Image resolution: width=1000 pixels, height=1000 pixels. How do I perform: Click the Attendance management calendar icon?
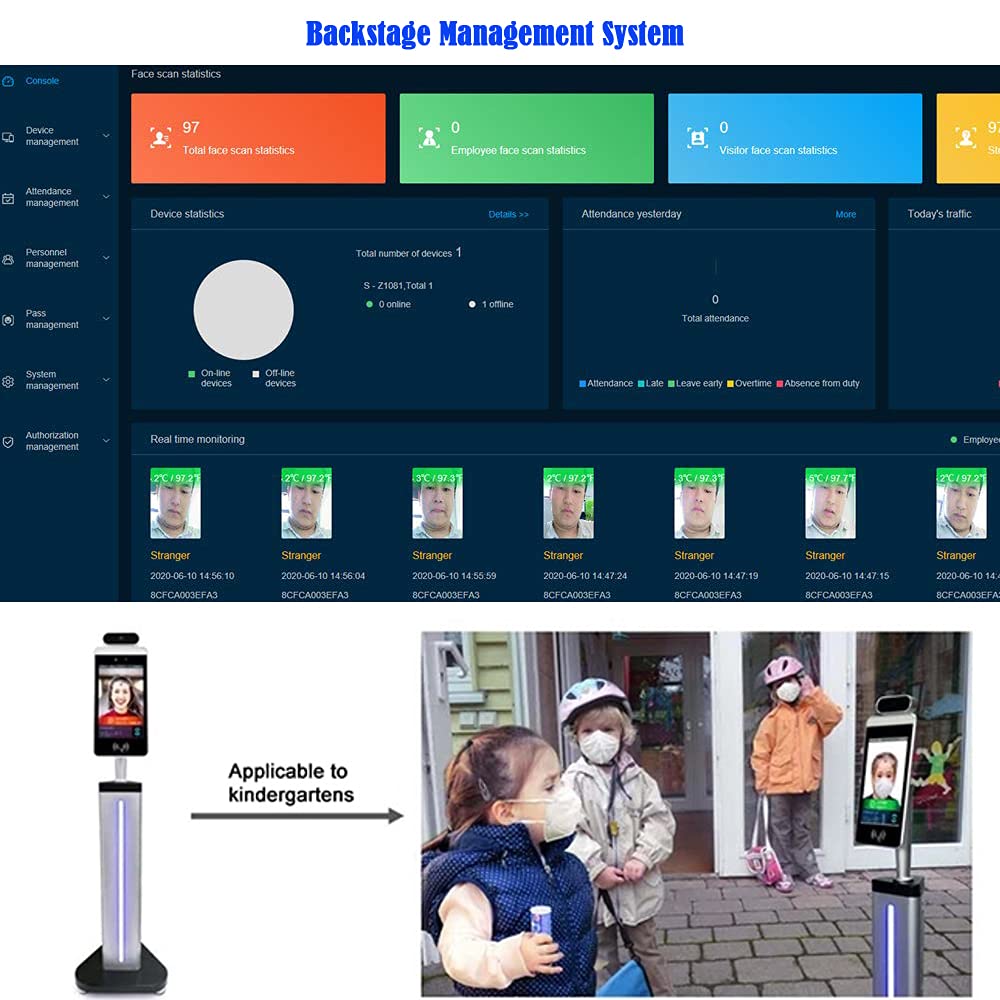pos(8,198)
